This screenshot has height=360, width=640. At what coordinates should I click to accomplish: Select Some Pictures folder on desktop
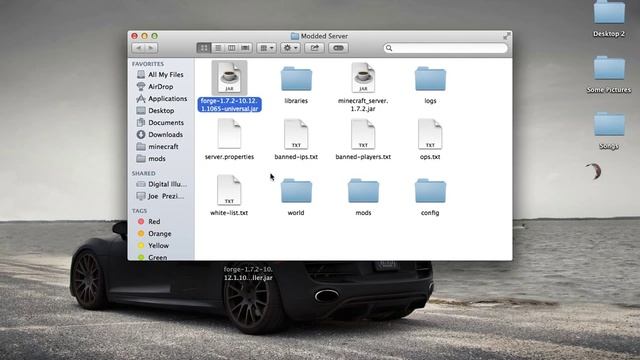(609, 68)
